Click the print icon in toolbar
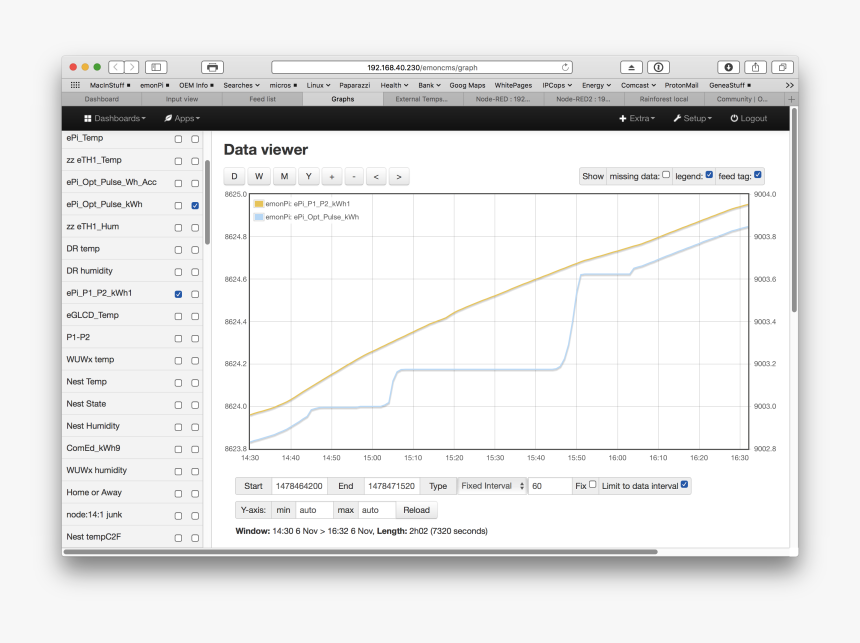 212,67
